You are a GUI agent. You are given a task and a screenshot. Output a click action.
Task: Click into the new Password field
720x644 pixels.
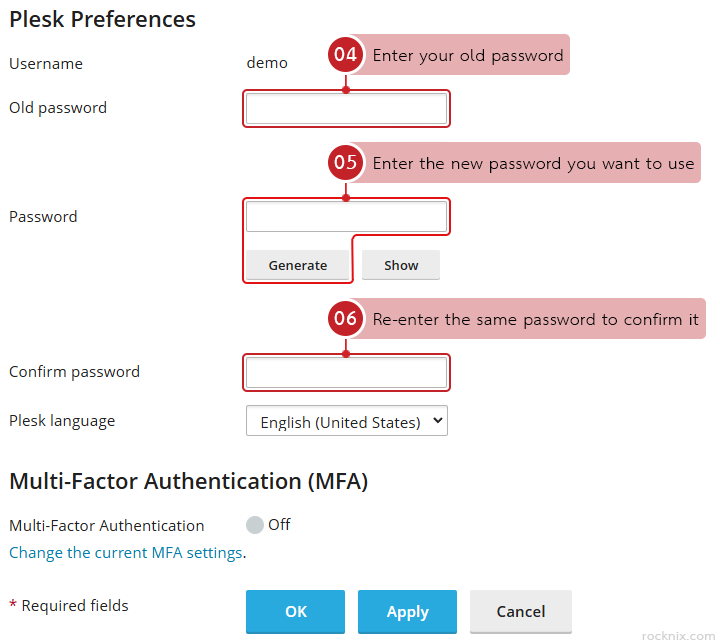347,217
